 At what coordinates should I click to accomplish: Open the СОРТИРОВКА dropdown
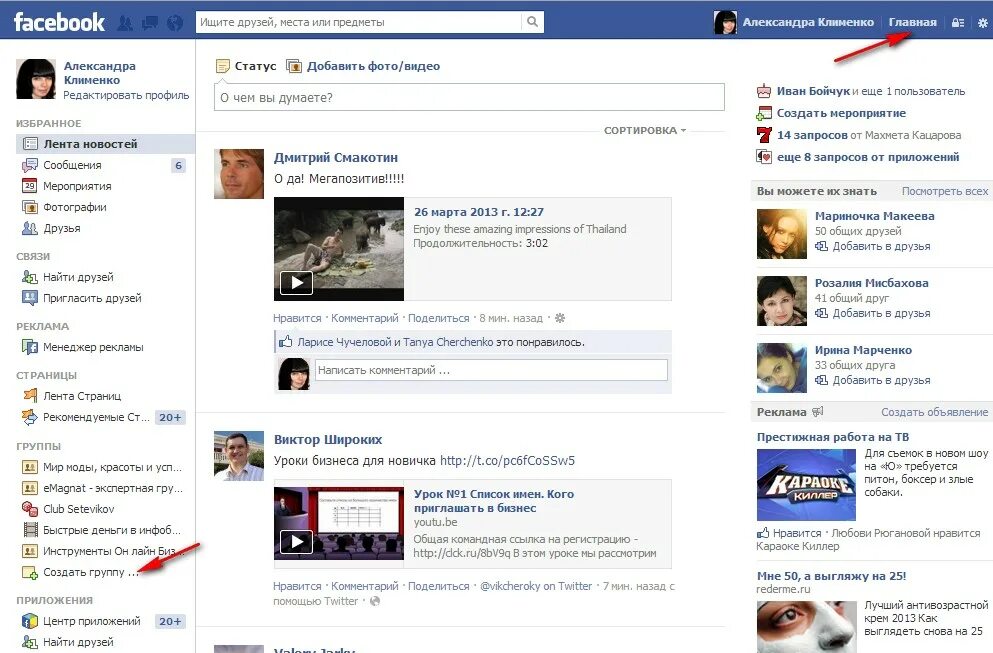(645, 130)
